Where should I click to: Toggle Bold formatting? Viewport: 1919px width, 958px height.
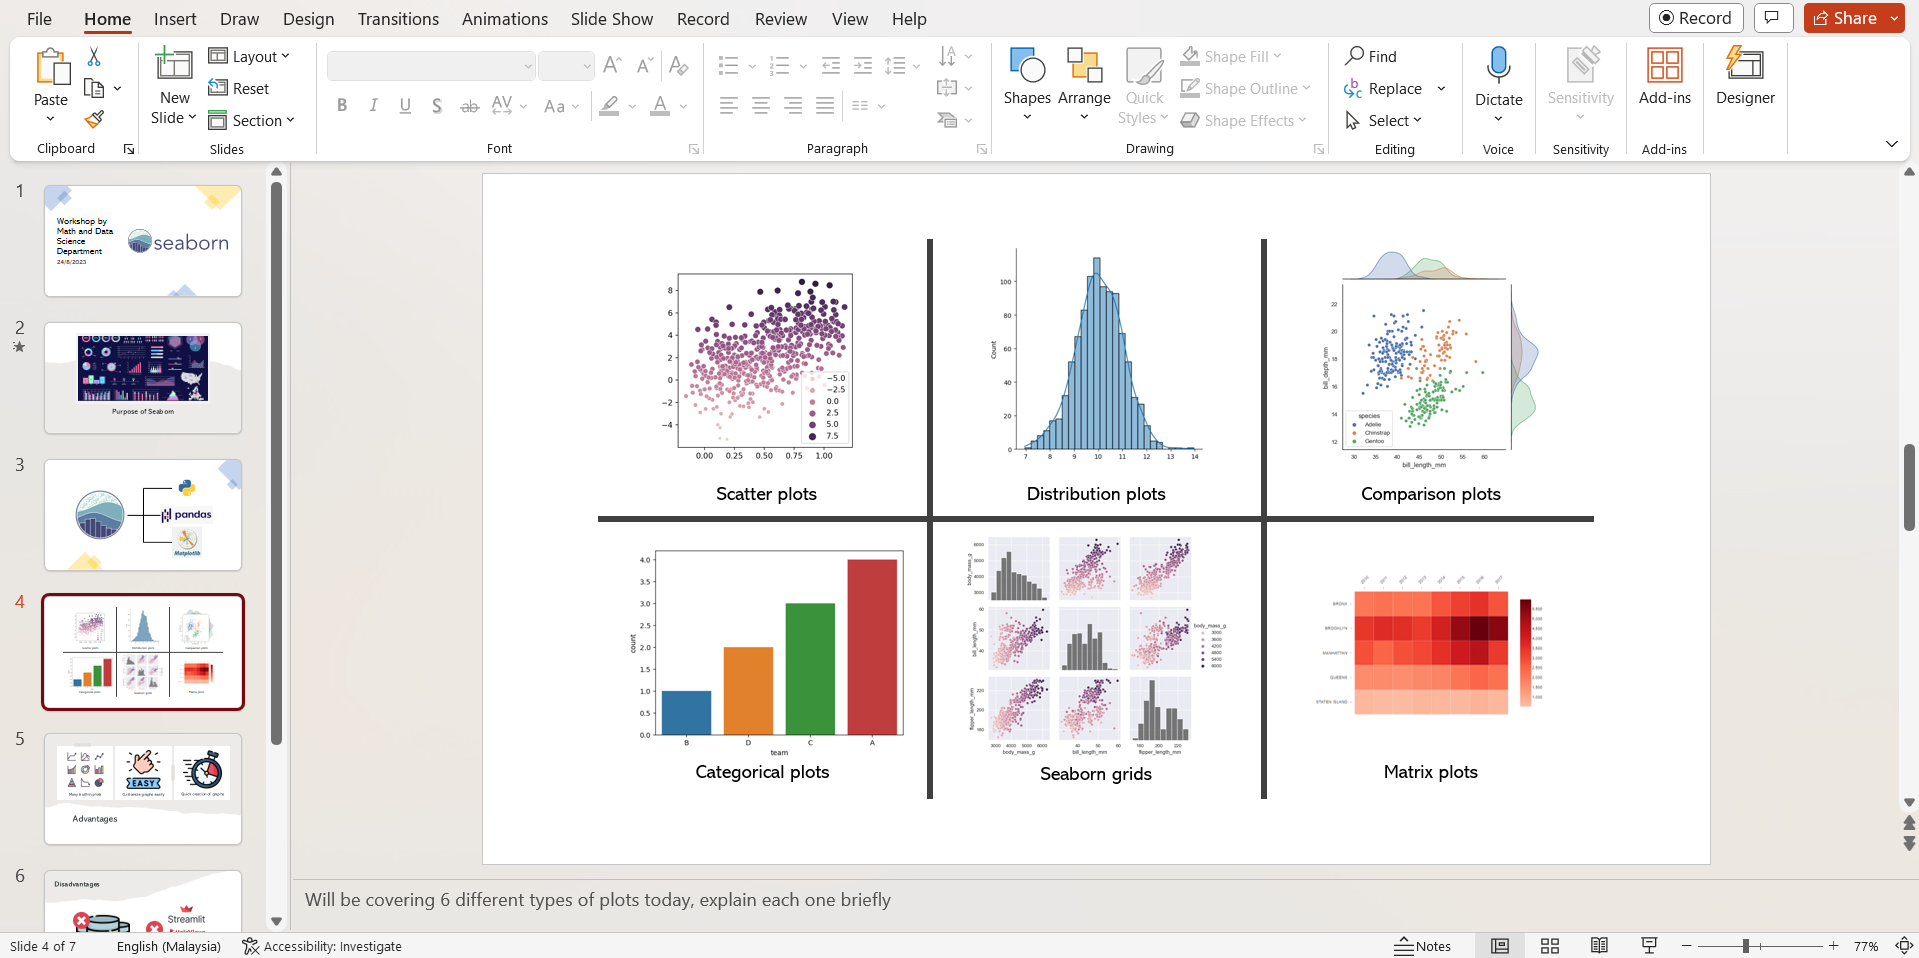(342, 106)
